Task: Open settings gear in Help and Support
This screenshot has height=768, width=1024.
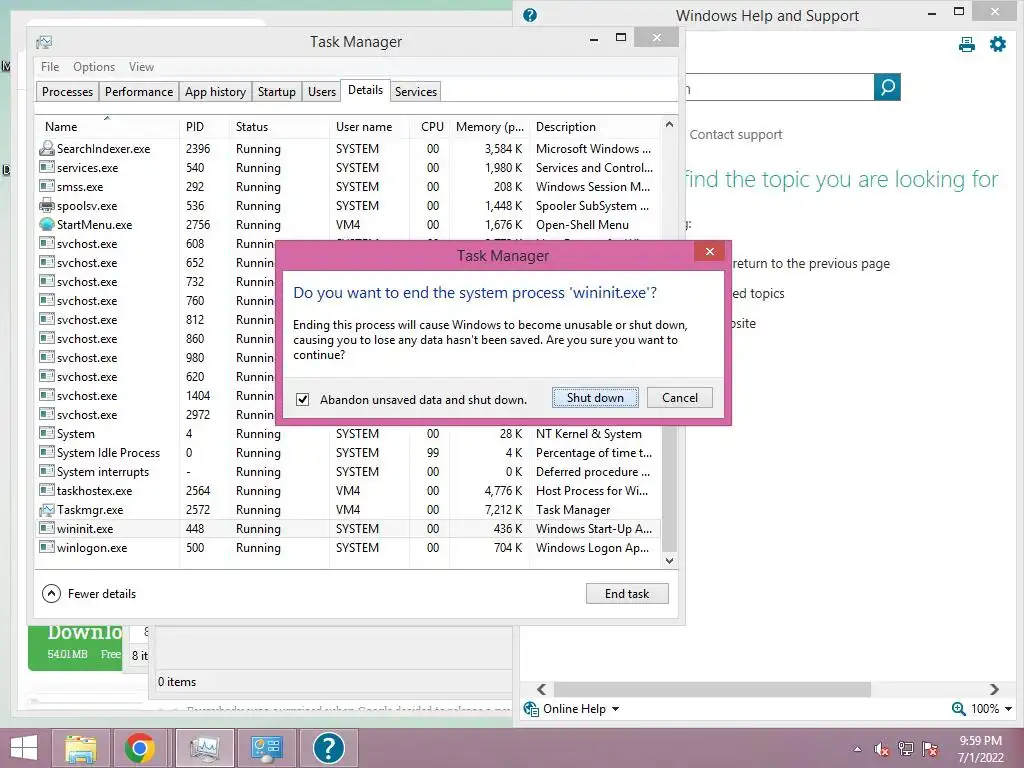Action: click(997, 44)
